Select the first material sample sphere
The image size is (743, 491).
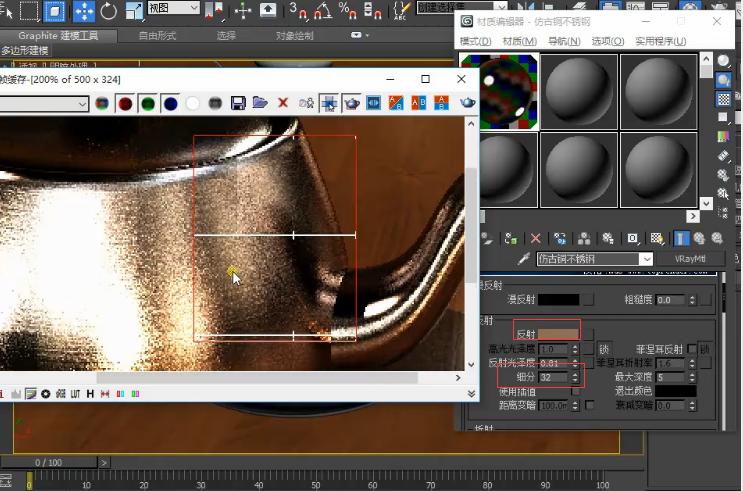[x=499, y=91]
